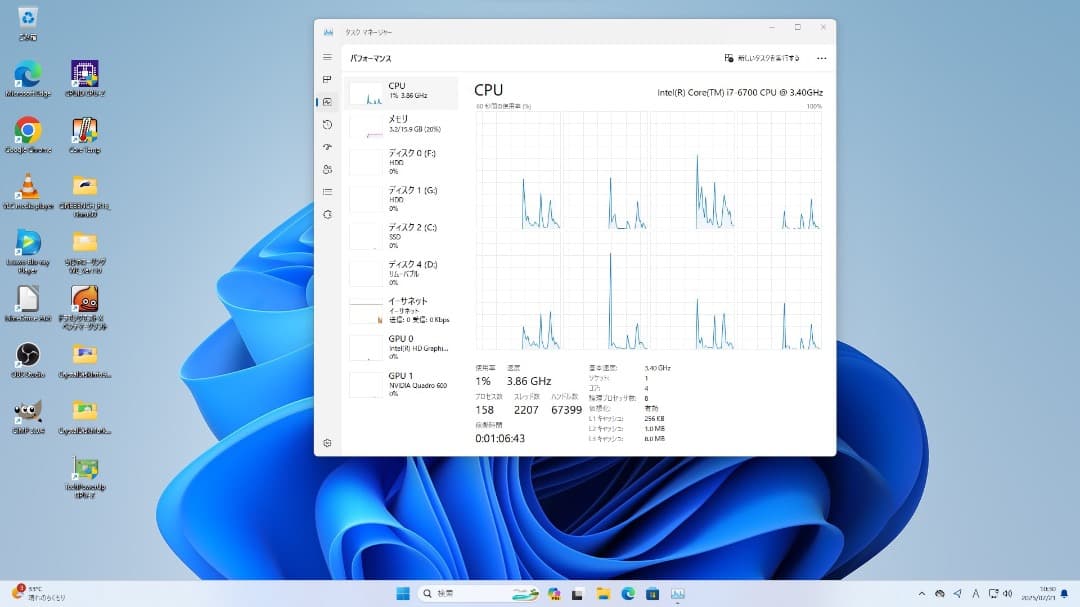The image size is (1080, 607).
Task: Collapse the navigation pane via hamburger menu
Action: pos(327,58)
